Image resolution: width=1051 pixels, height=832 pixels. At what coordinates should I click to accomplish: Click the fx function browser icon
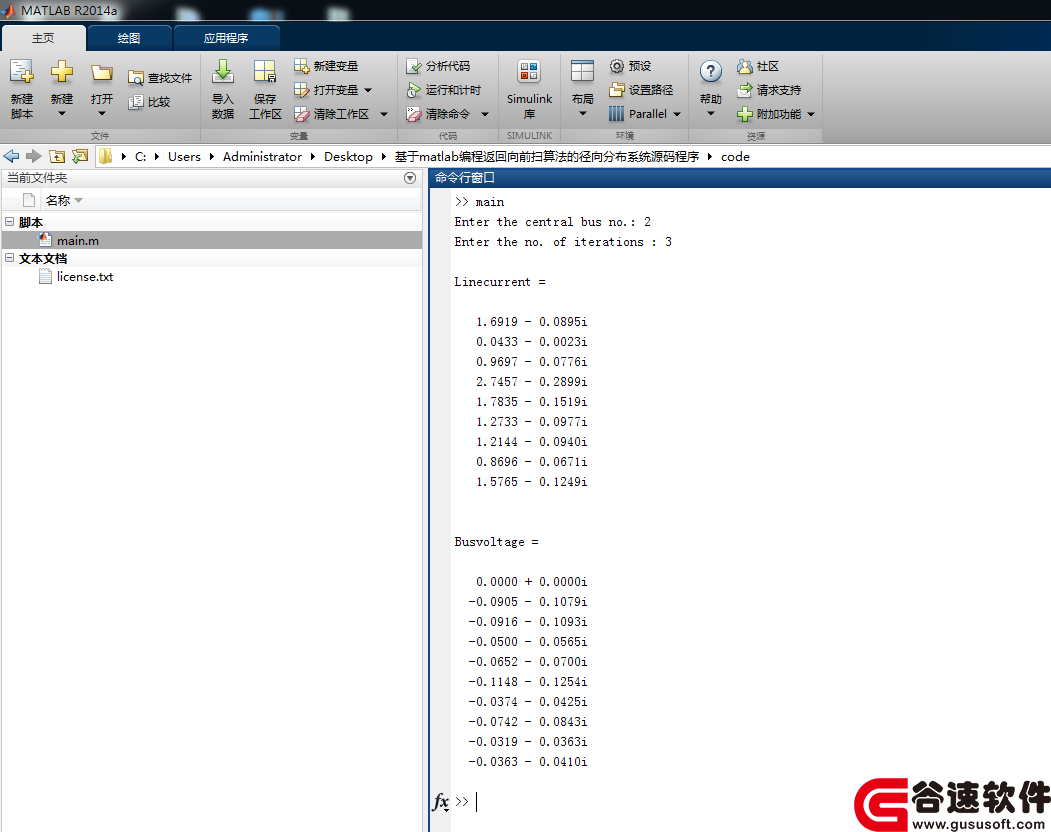point(440,802)
